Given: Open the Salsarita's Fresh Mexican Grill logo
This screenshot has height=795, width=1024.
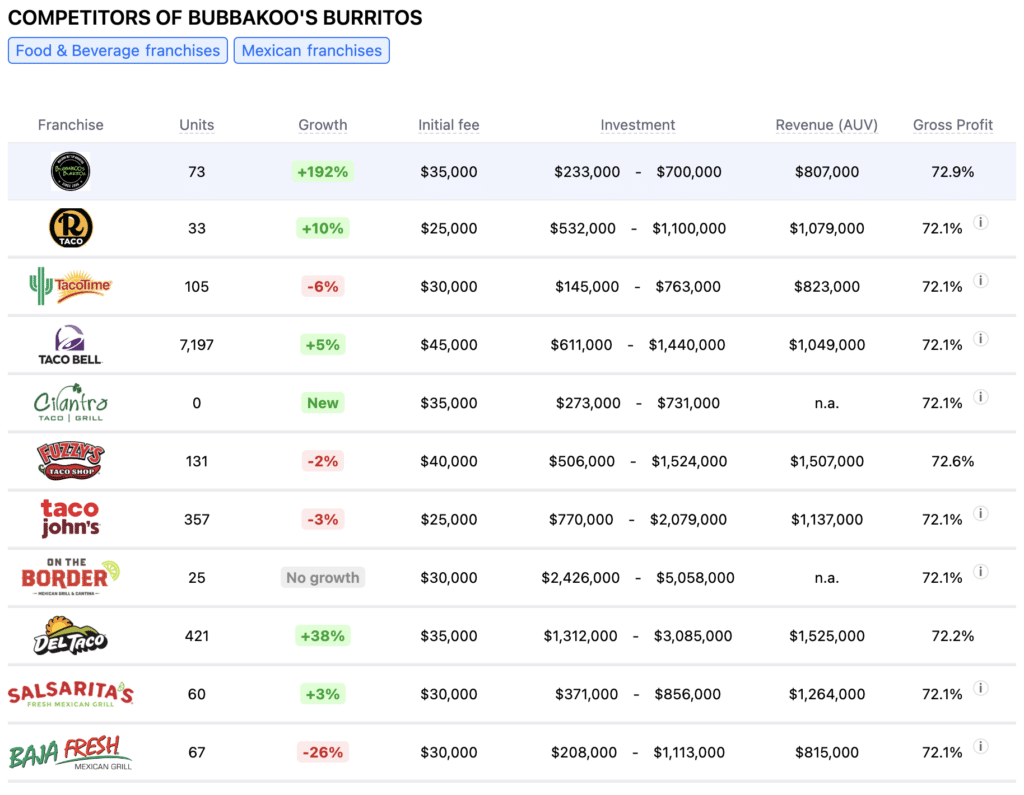Looking at the screenshot, I should pyautogui.click(x=71, y=694).
